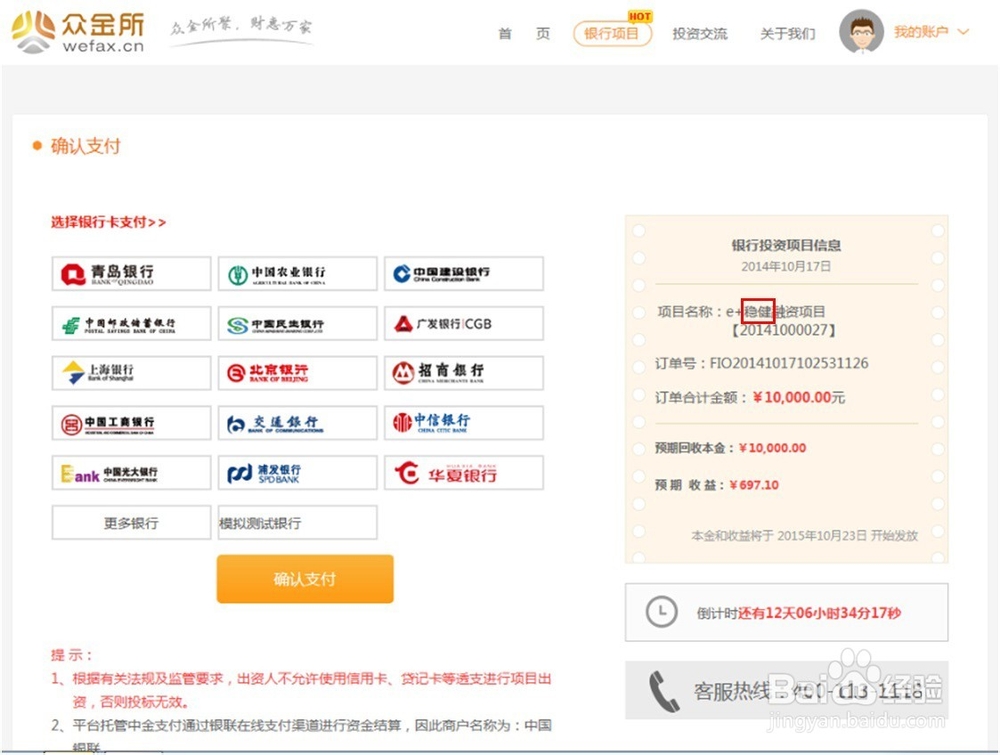The width and height of the screenshot is (1000, 755).
Task: Click order total ¥10,000.00元
Action: pyautogui.click(x=798, y=397)
